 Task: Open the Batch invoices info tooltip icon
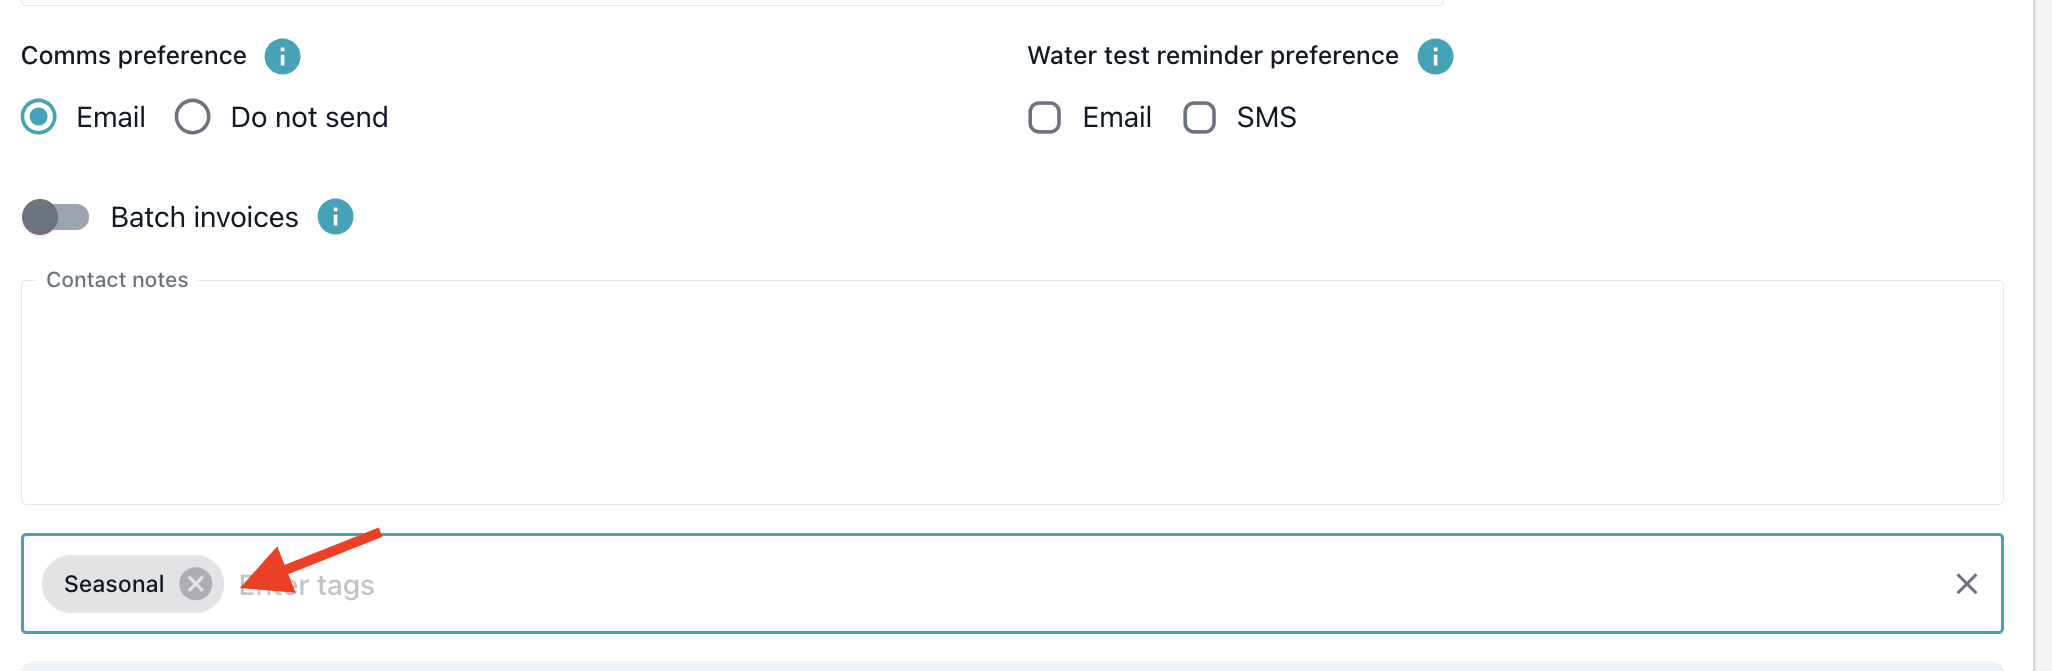tap(335, 216)
